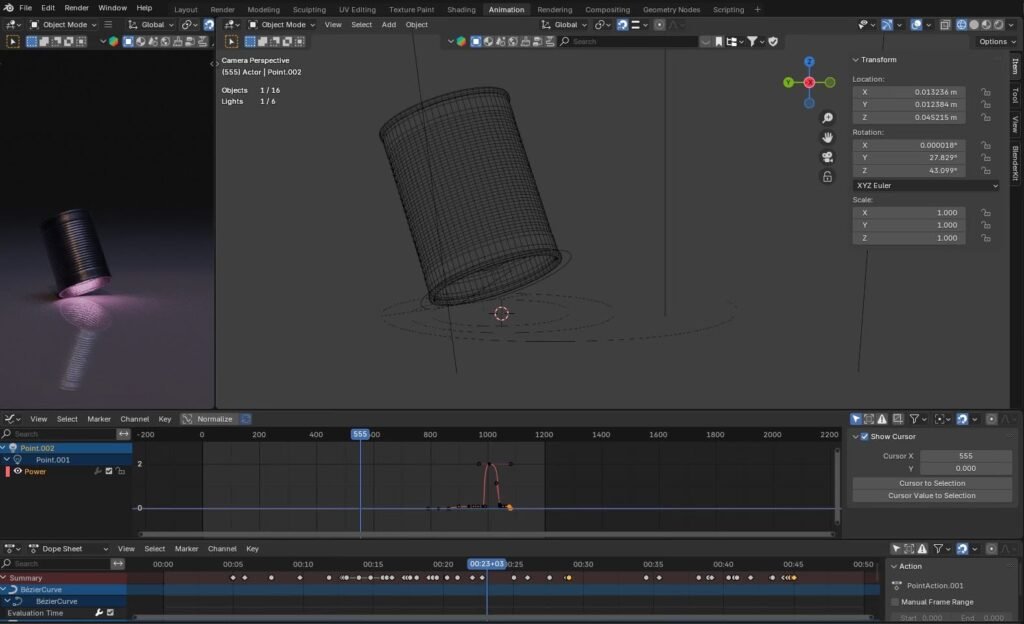Click the filter funnel icon in graph editor

[x=914, y=419]
